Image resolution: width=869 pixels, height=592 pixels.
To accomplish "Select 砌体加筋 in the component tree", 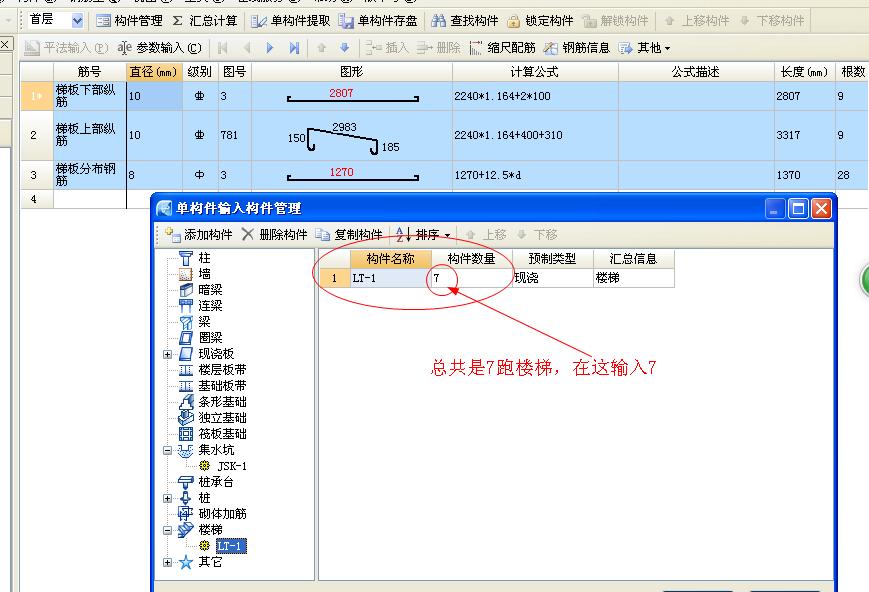I will 222,514.
